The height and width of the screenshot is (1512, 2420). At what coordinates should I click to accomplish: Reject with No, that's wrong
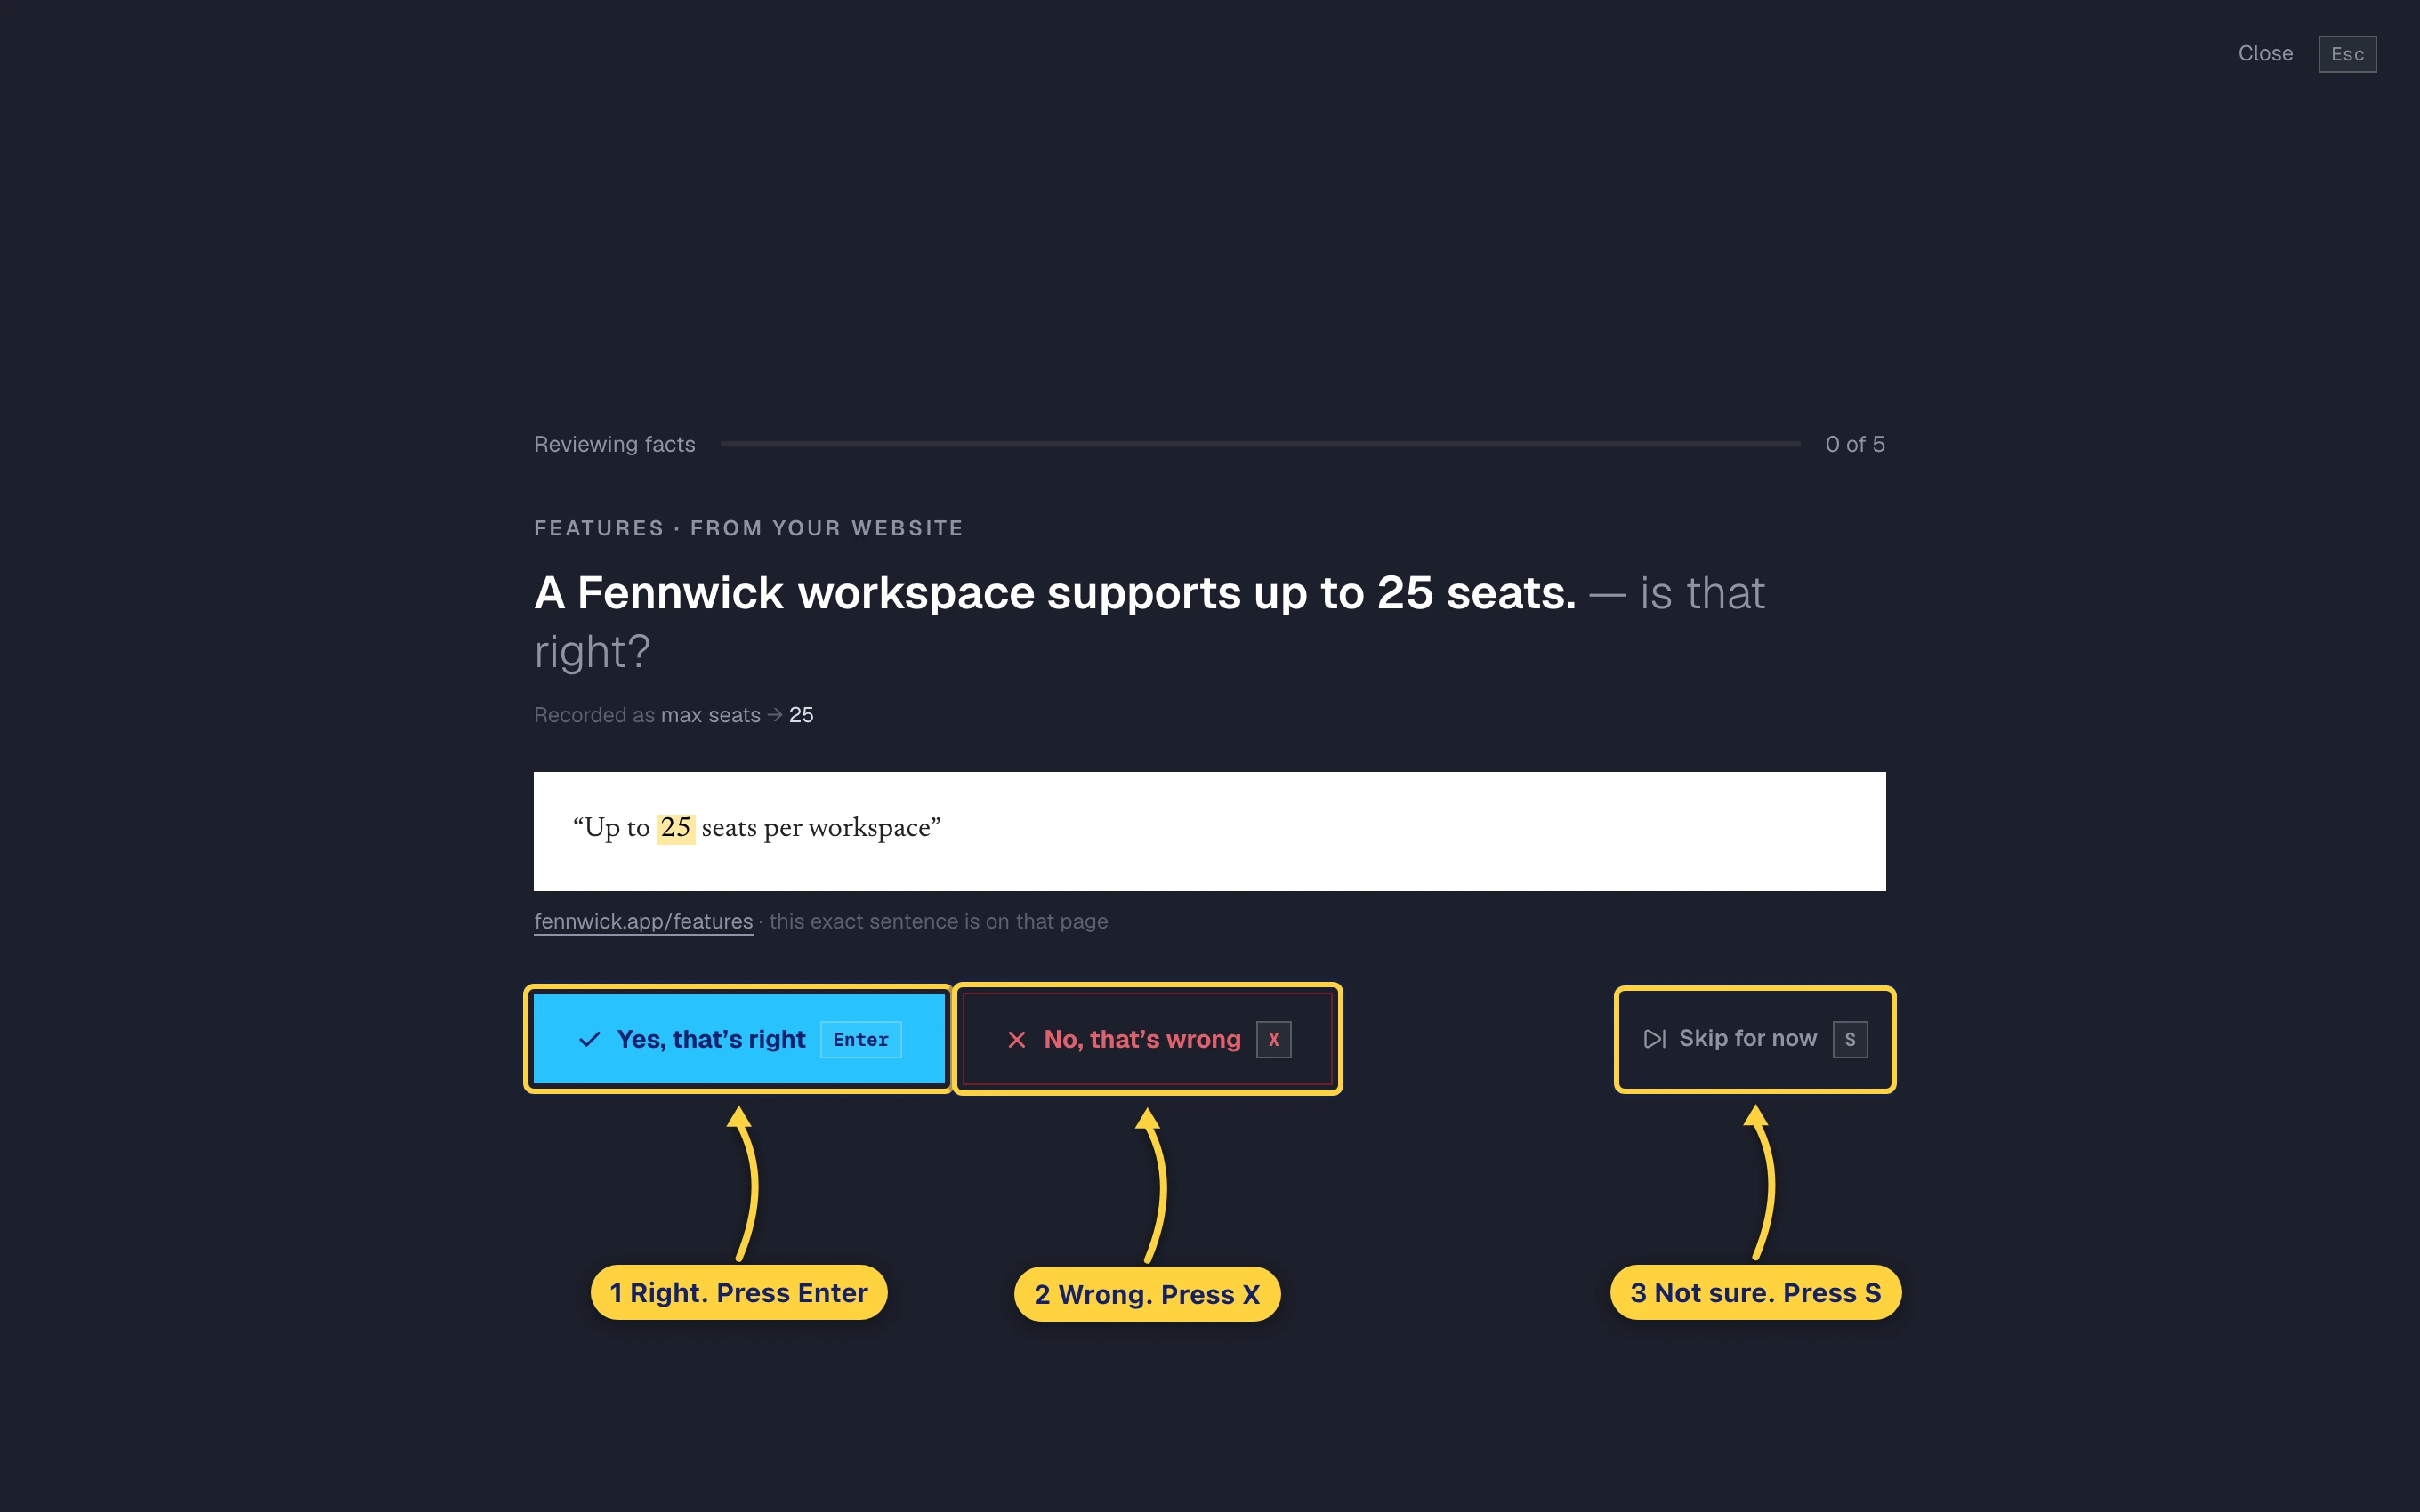(x=1147, y=1039)
